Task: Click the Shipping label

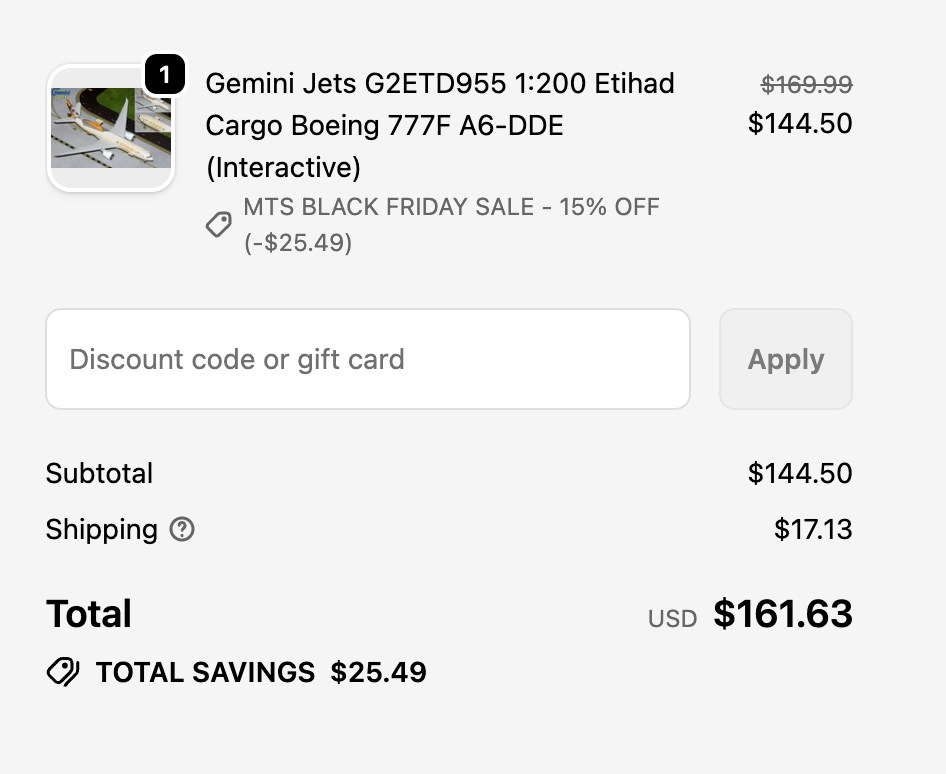Action: [x=101, y=529]
